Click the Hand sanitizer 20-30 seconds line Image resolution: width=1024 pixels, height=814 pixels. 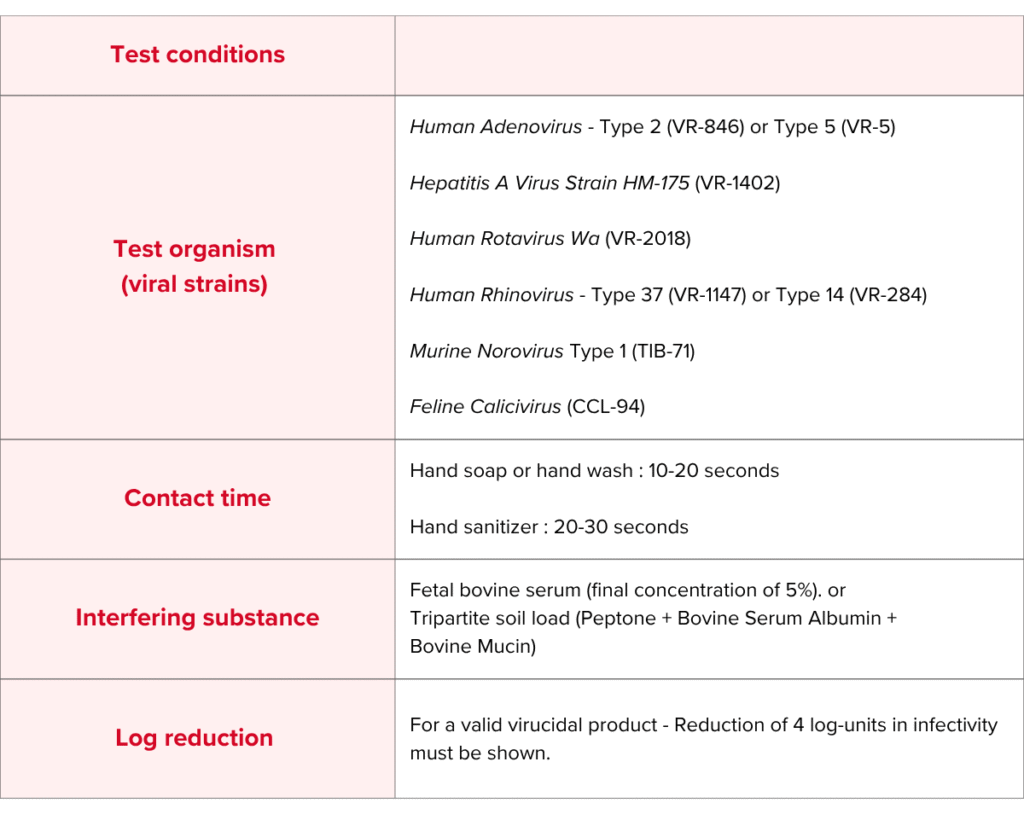(x=549, y=526)
